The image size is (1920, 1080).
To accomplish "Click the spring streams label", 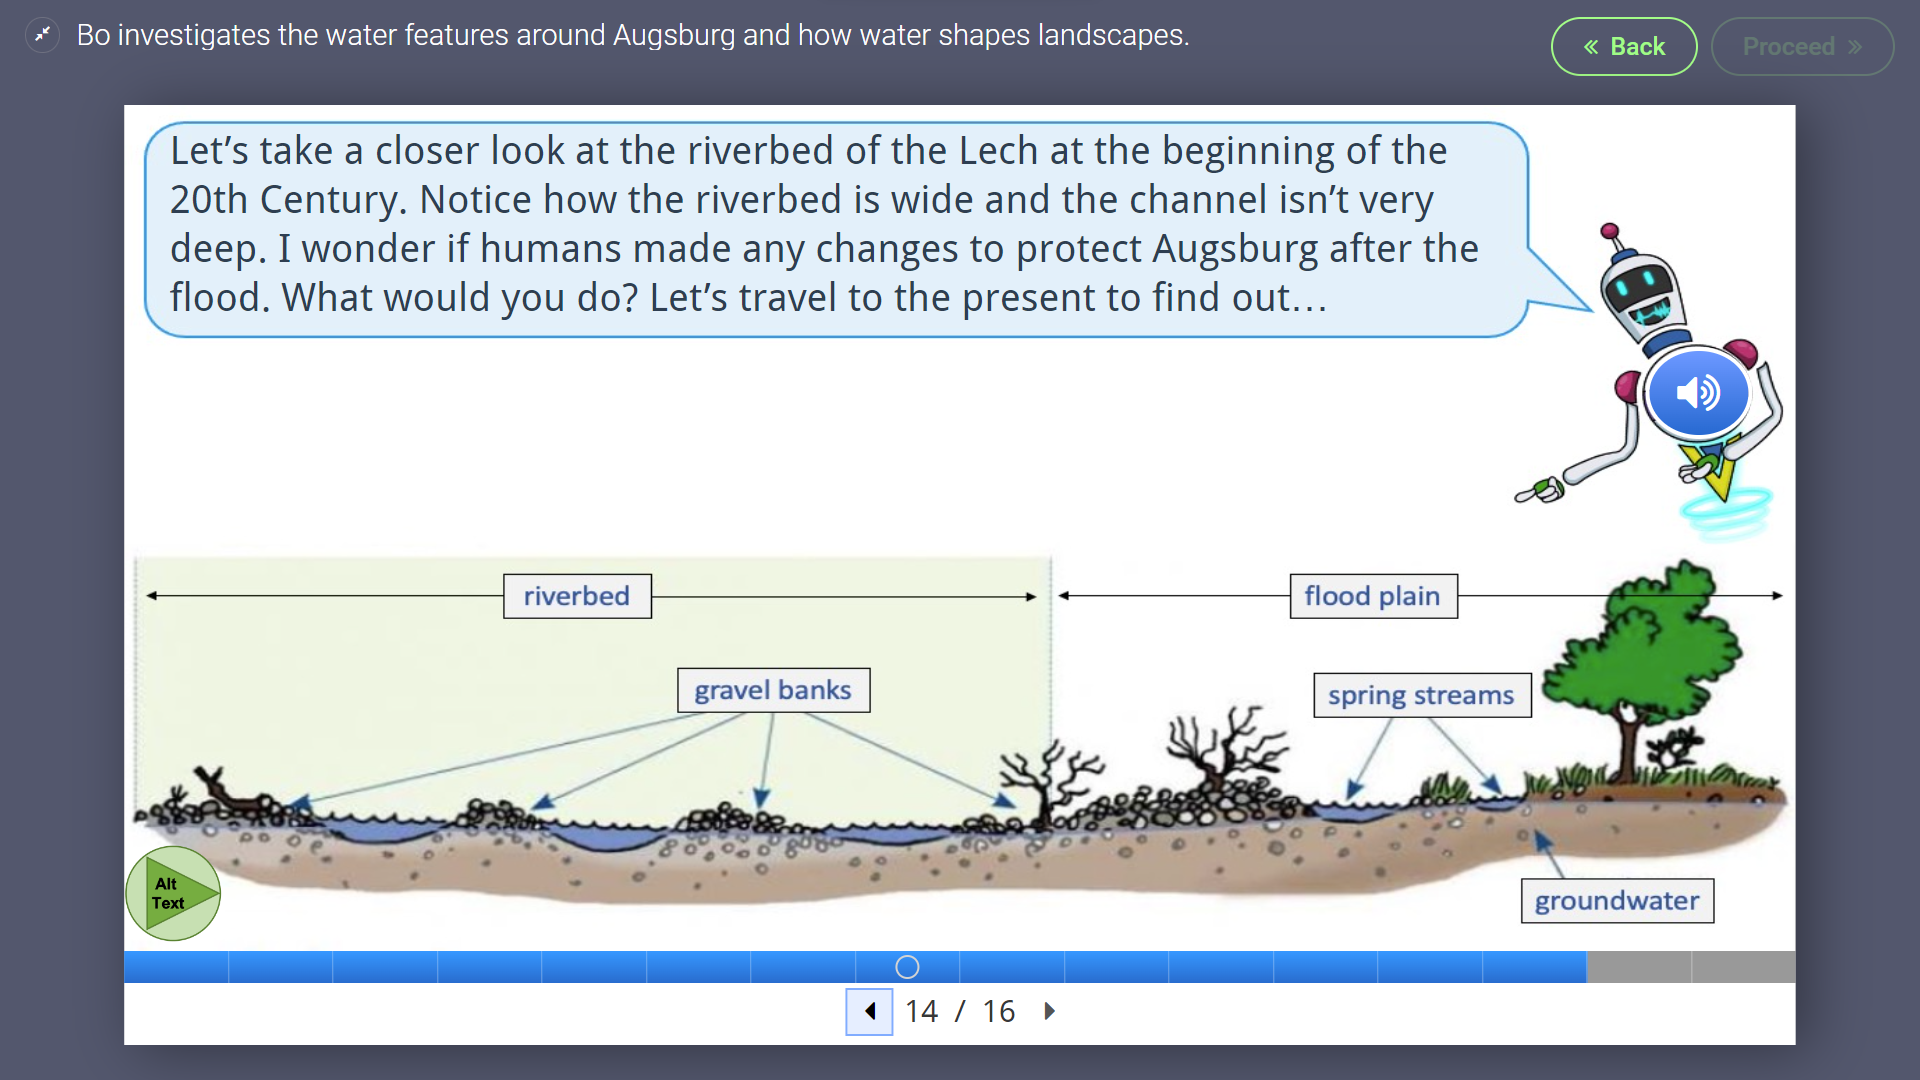I will (x=1421, y=695).
